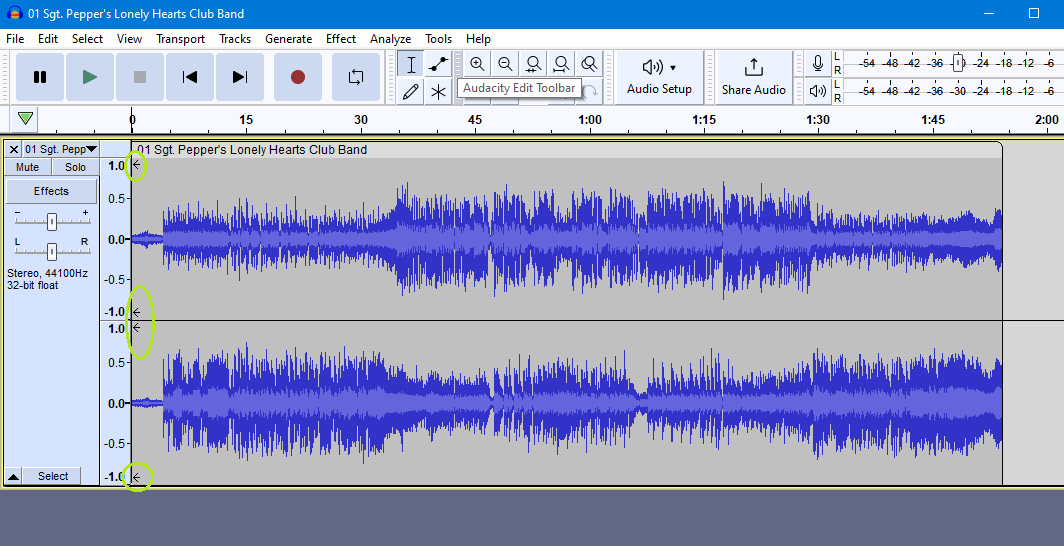Click timeline ruler at the 1:30 mark

pyautogui.click(x=818, y=120)
